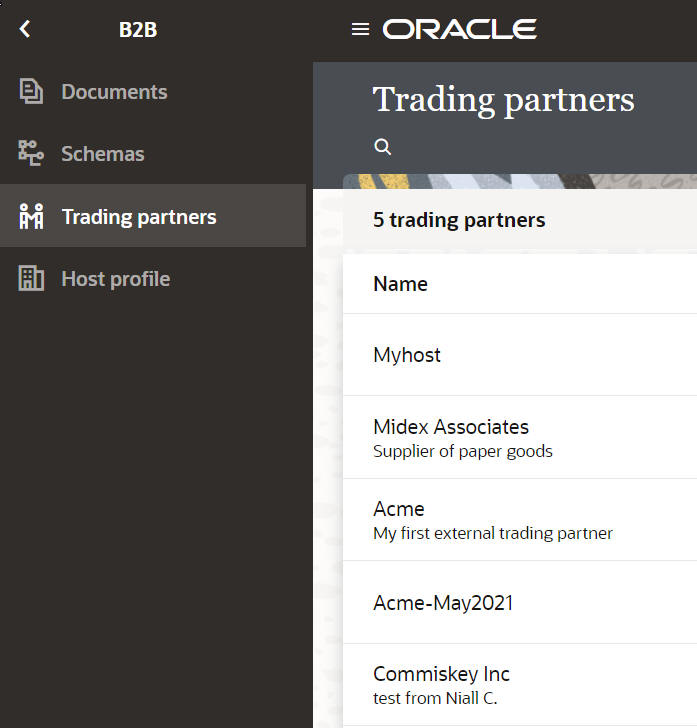The height and width of the screenshot is (728, 697).
Task: Click the search magnifier icon
Action: [x=382, y=147]
